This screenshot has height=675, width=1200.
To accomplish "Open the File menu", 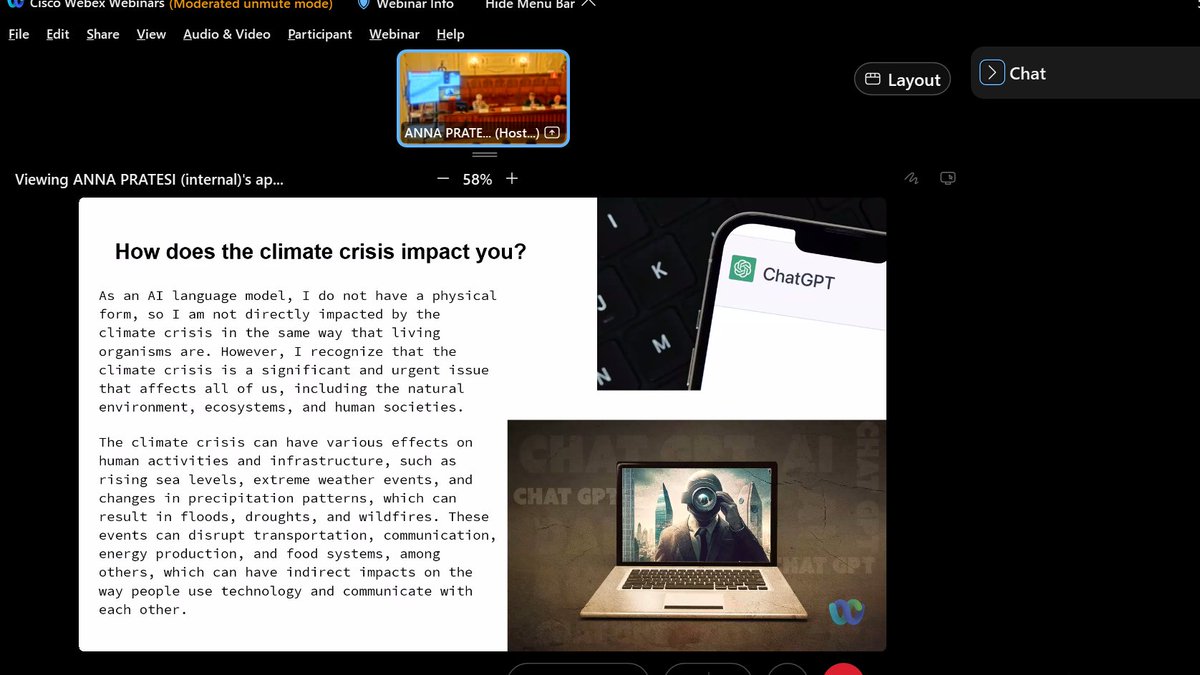I will pyautogui.click(x=19, y=34).
